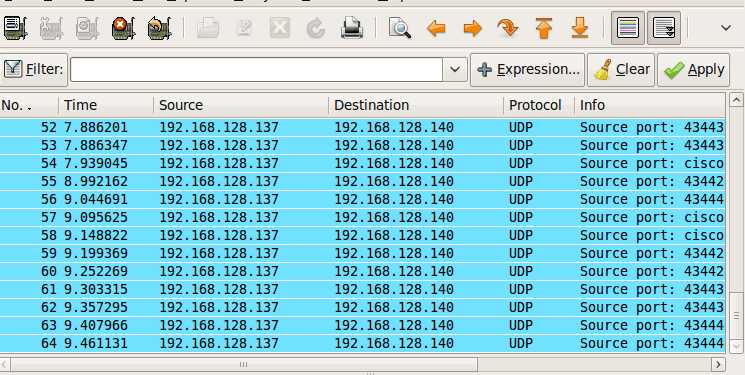
Task: Select packet 54 at time 7.939045
Action: pyautogui.click(x=363, y=163)
